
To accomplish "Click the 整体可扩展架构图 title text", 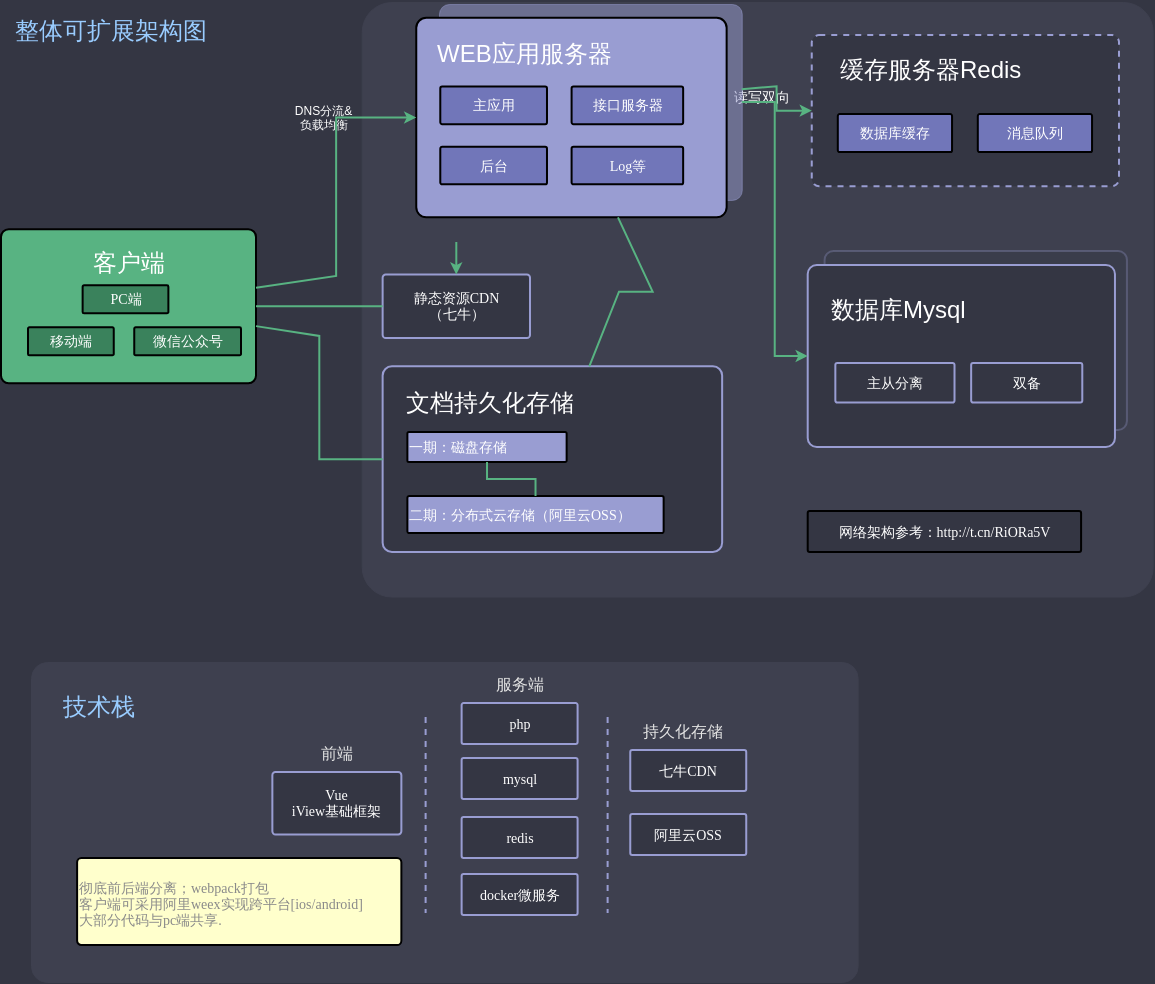I will click(110, 31).
